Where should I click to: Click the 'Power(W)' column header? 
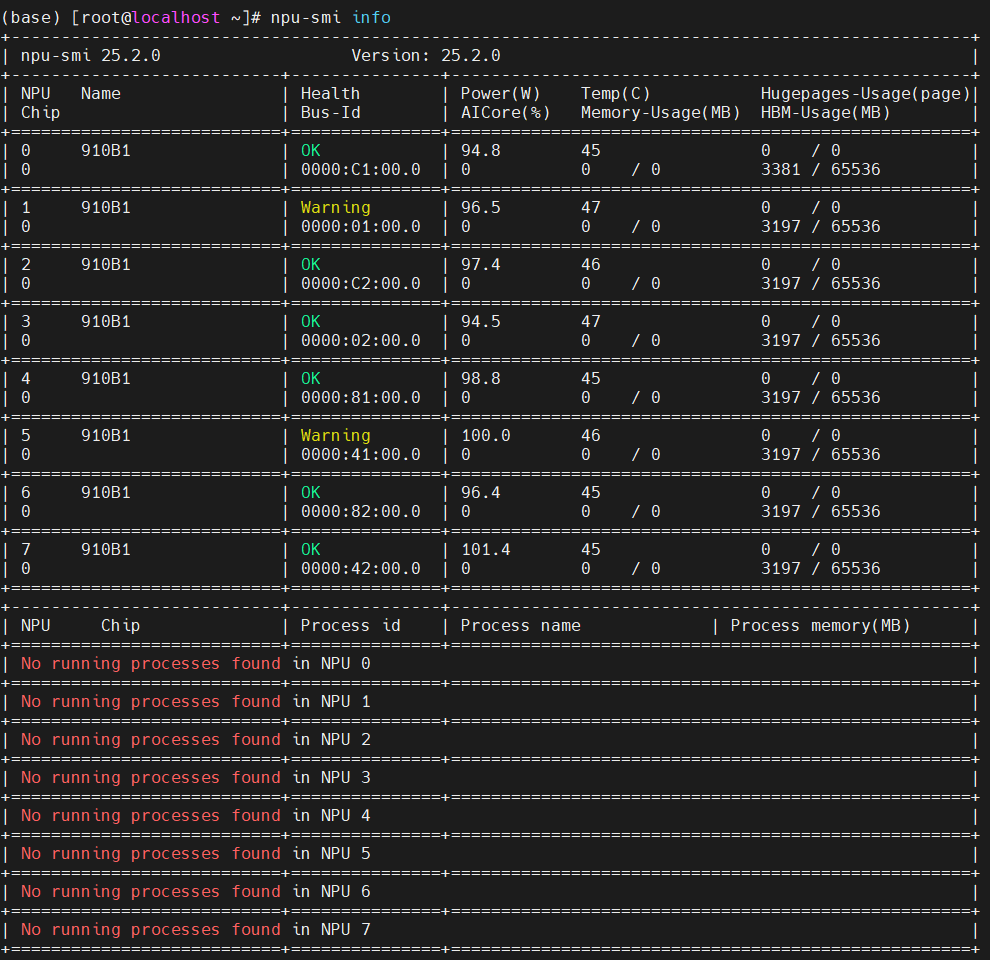pos(501,93)
